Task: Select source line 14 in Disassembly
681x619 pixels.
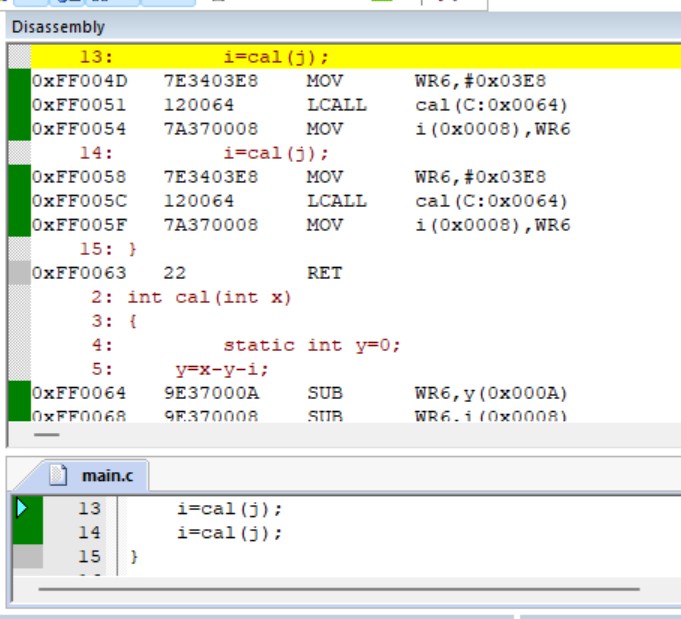Action: [356, 153]
